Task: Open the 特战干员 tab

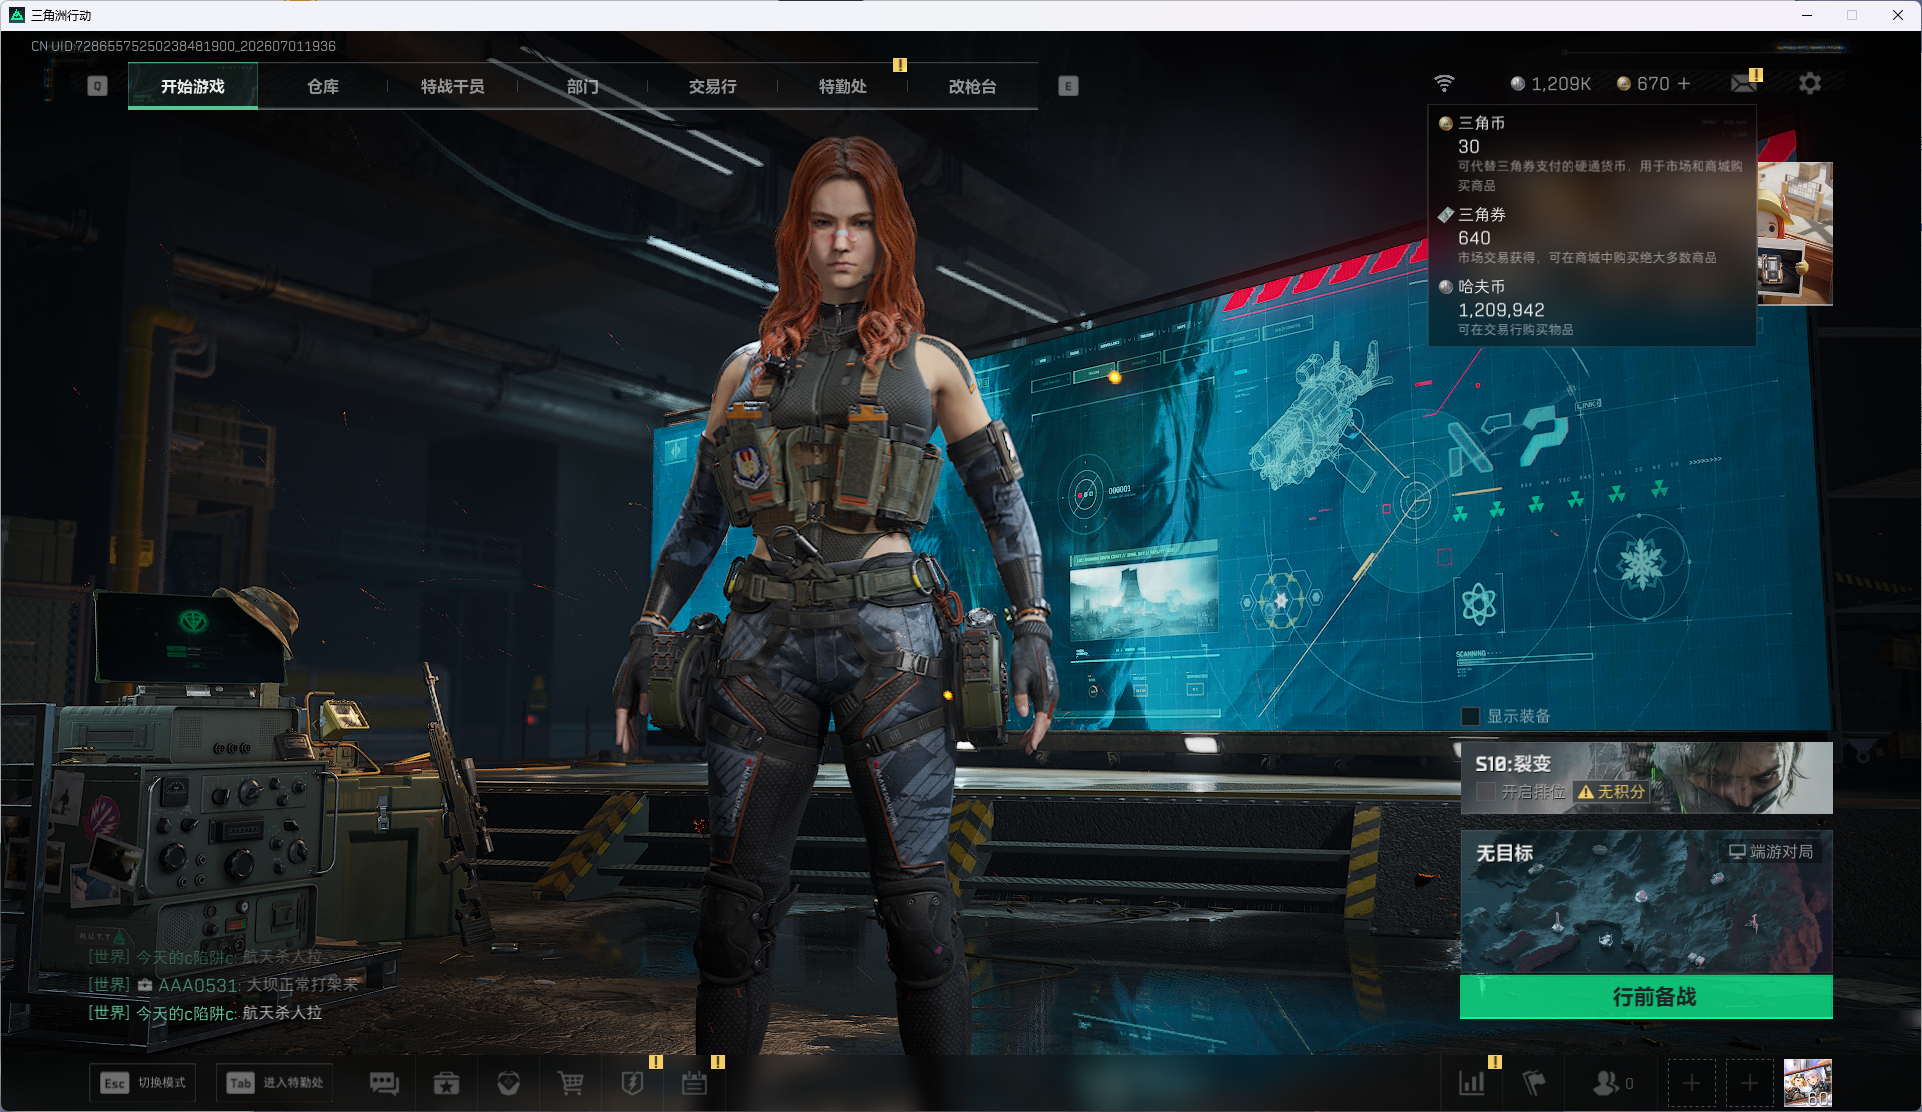Action: 453,86
